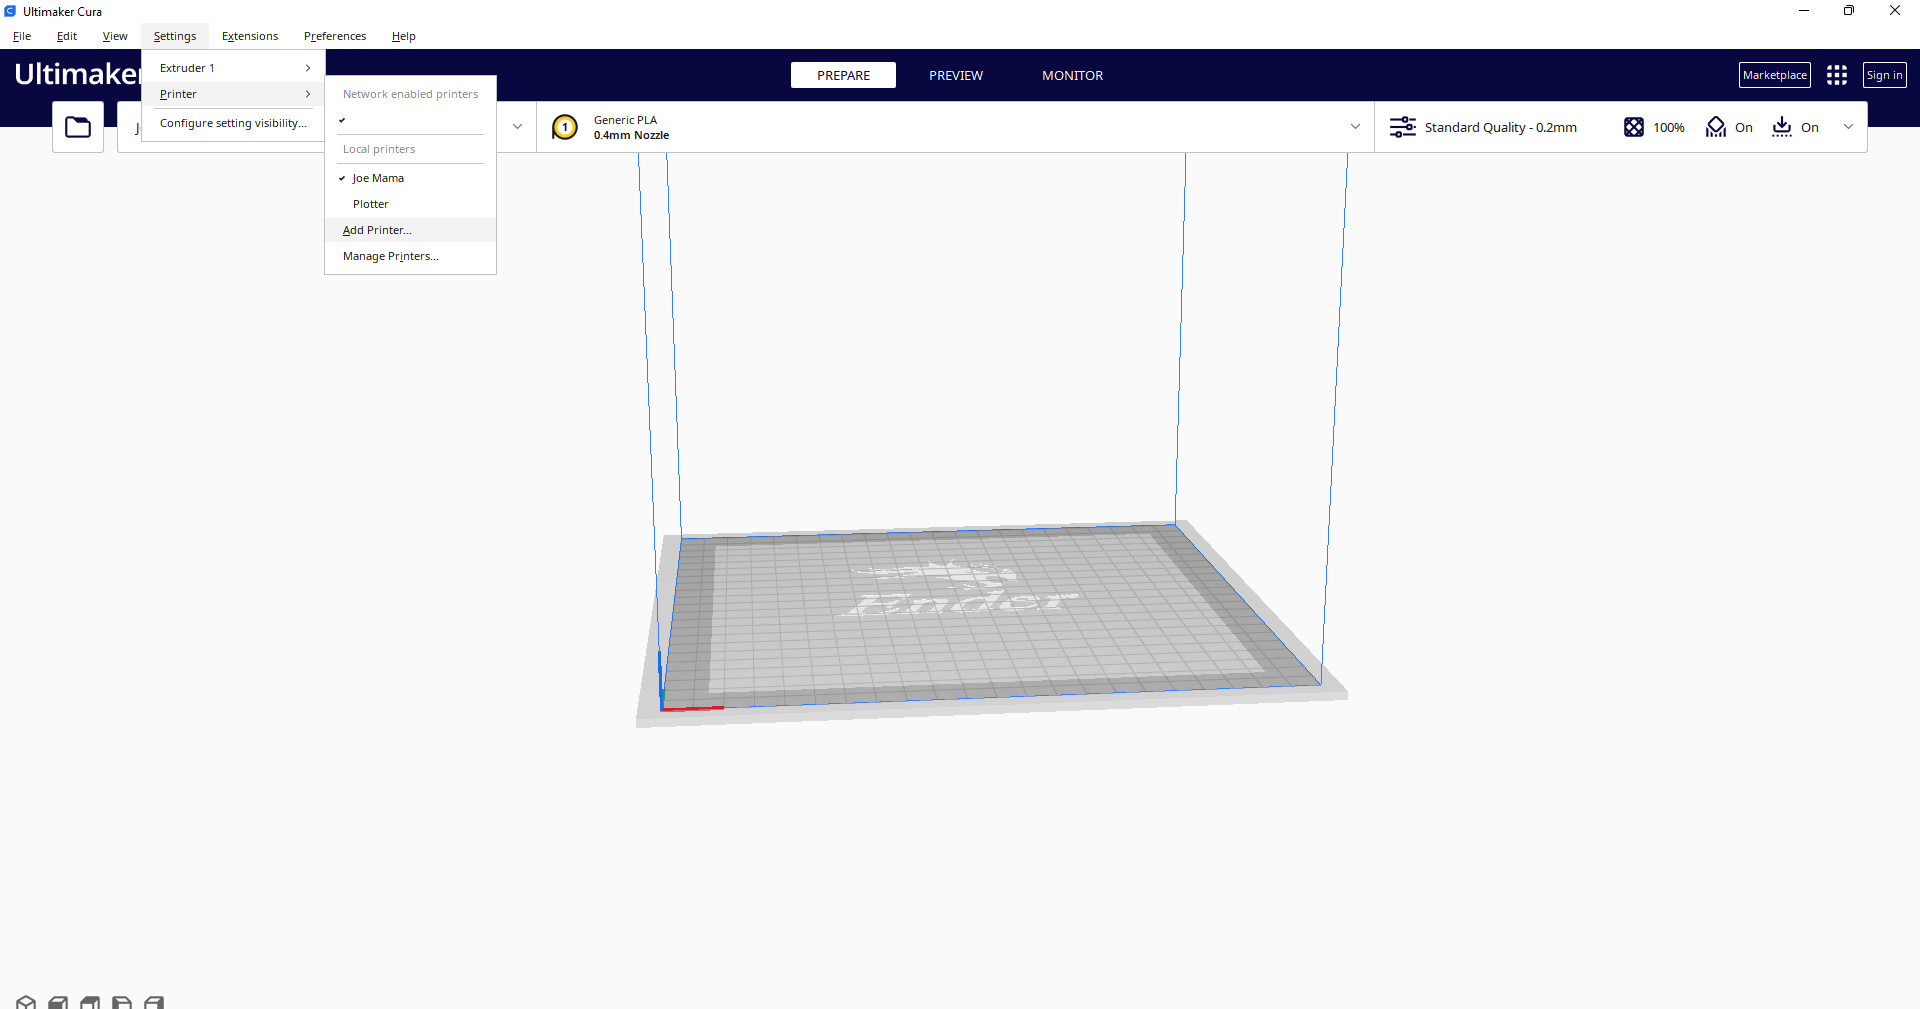Open the View menu

[x=115, y=36]
